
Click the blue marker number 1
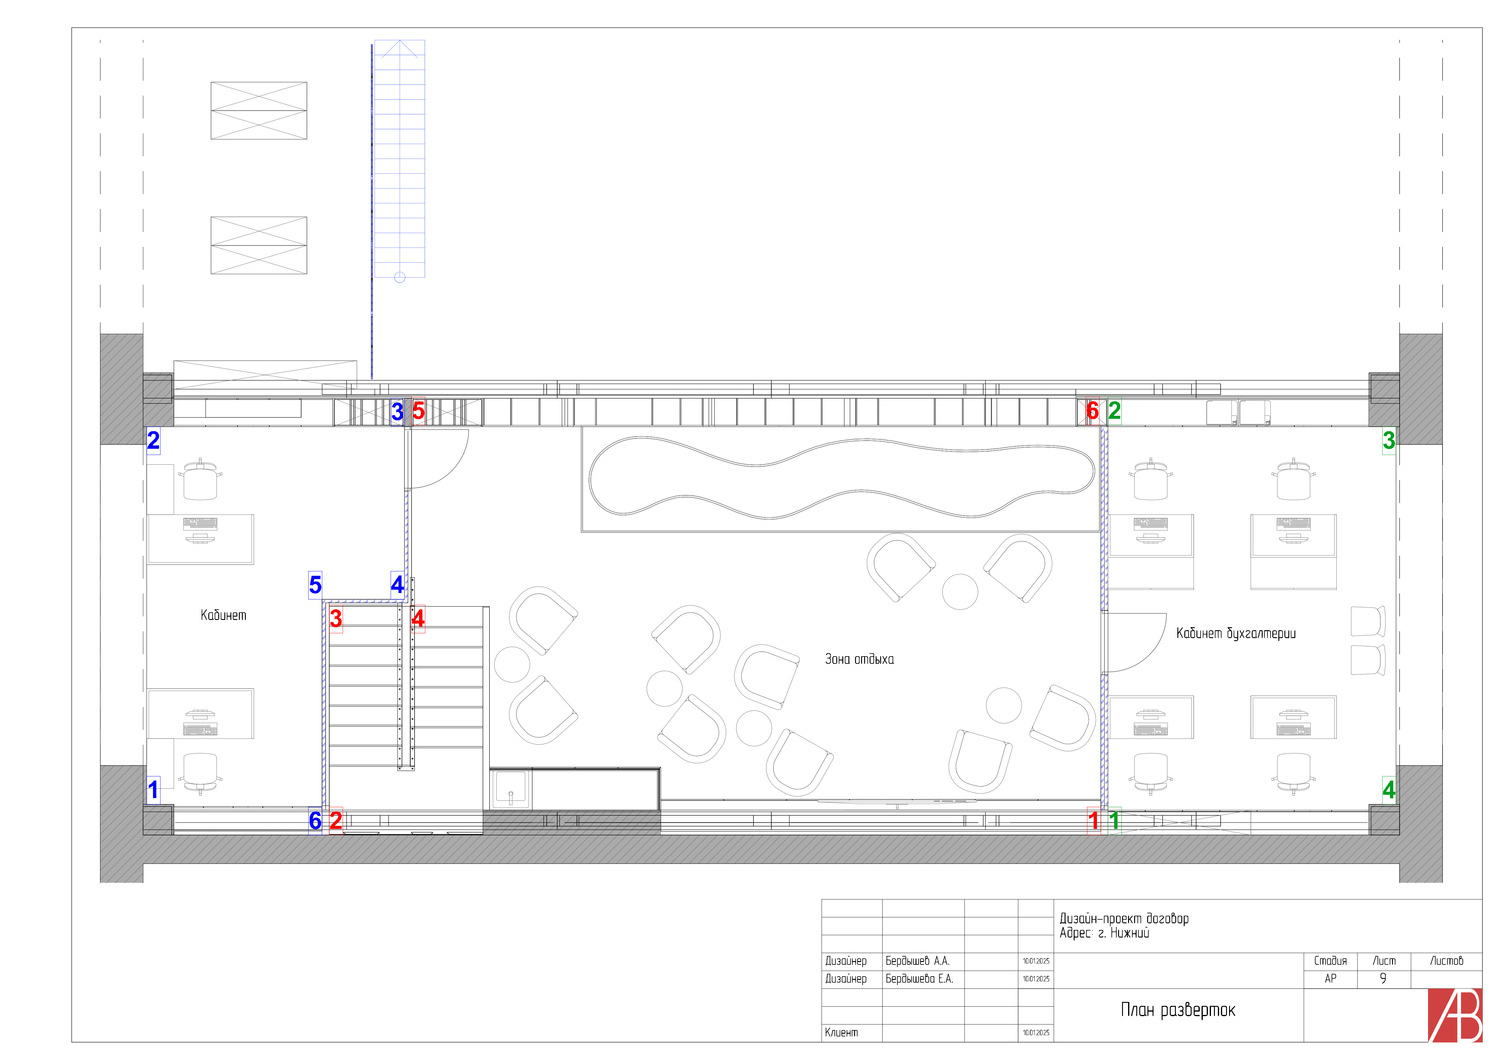click(153, 790)
